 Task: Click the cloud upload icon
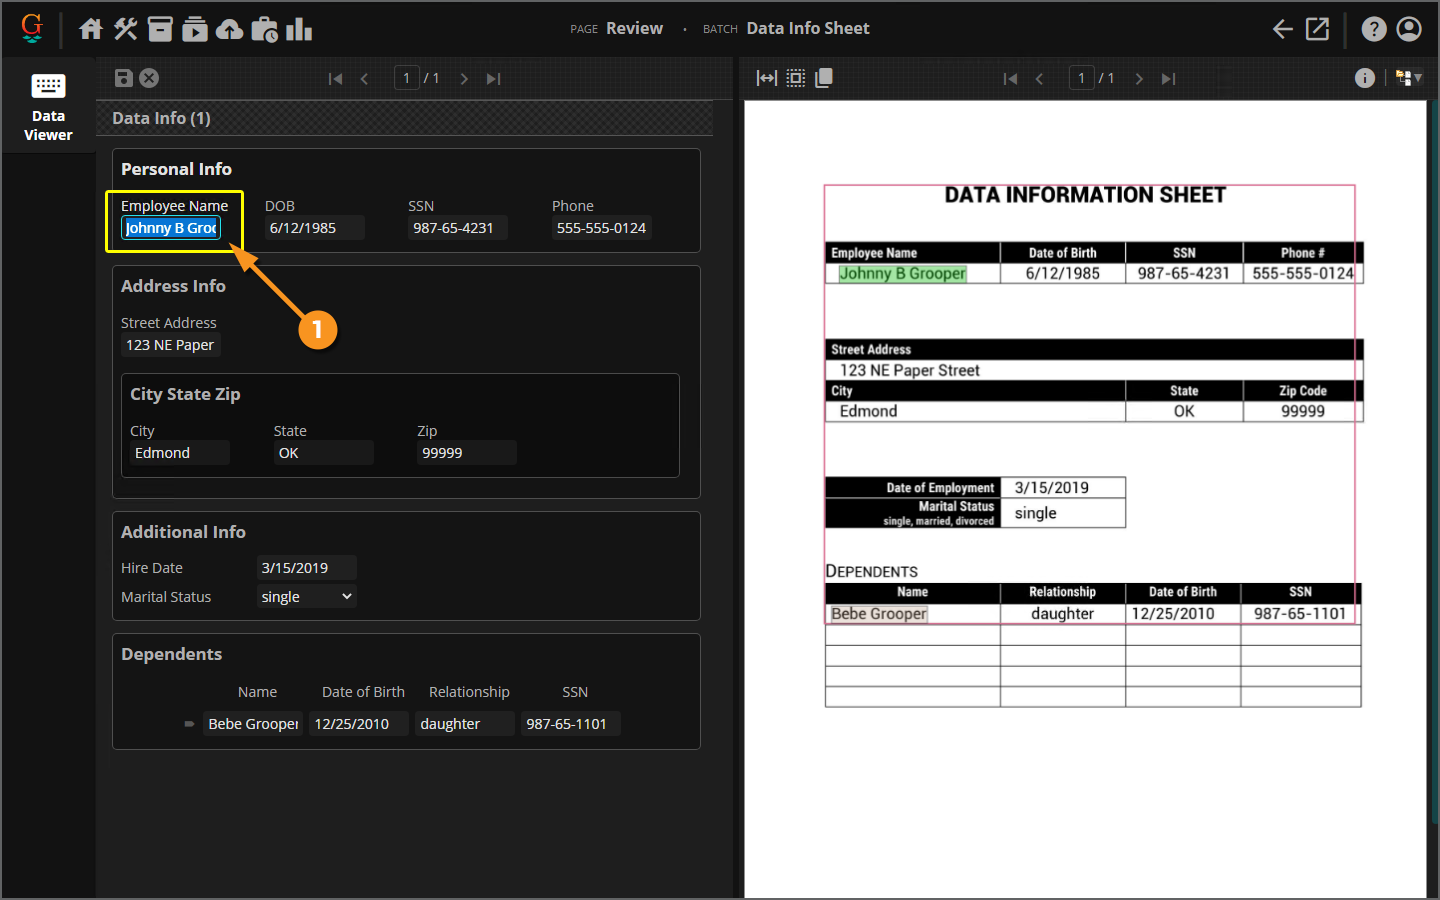(229, 29)
